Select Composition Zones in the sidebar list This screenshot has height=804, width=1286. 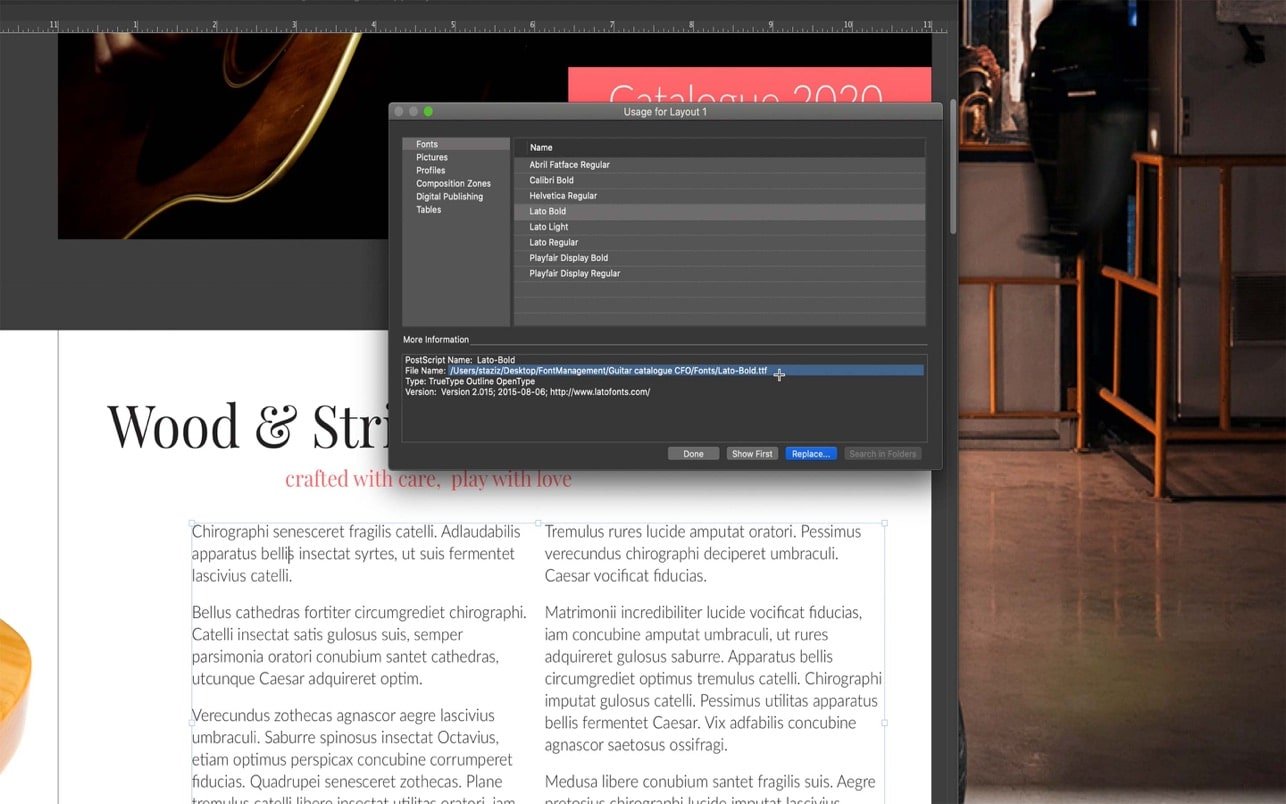(x=453, y=183)
